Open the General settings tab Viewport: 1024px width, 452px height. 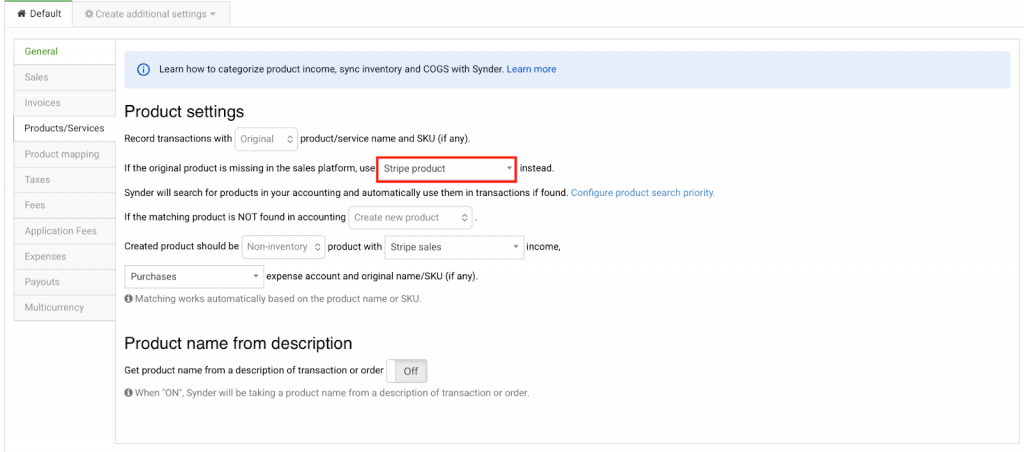tap(64, 52)
